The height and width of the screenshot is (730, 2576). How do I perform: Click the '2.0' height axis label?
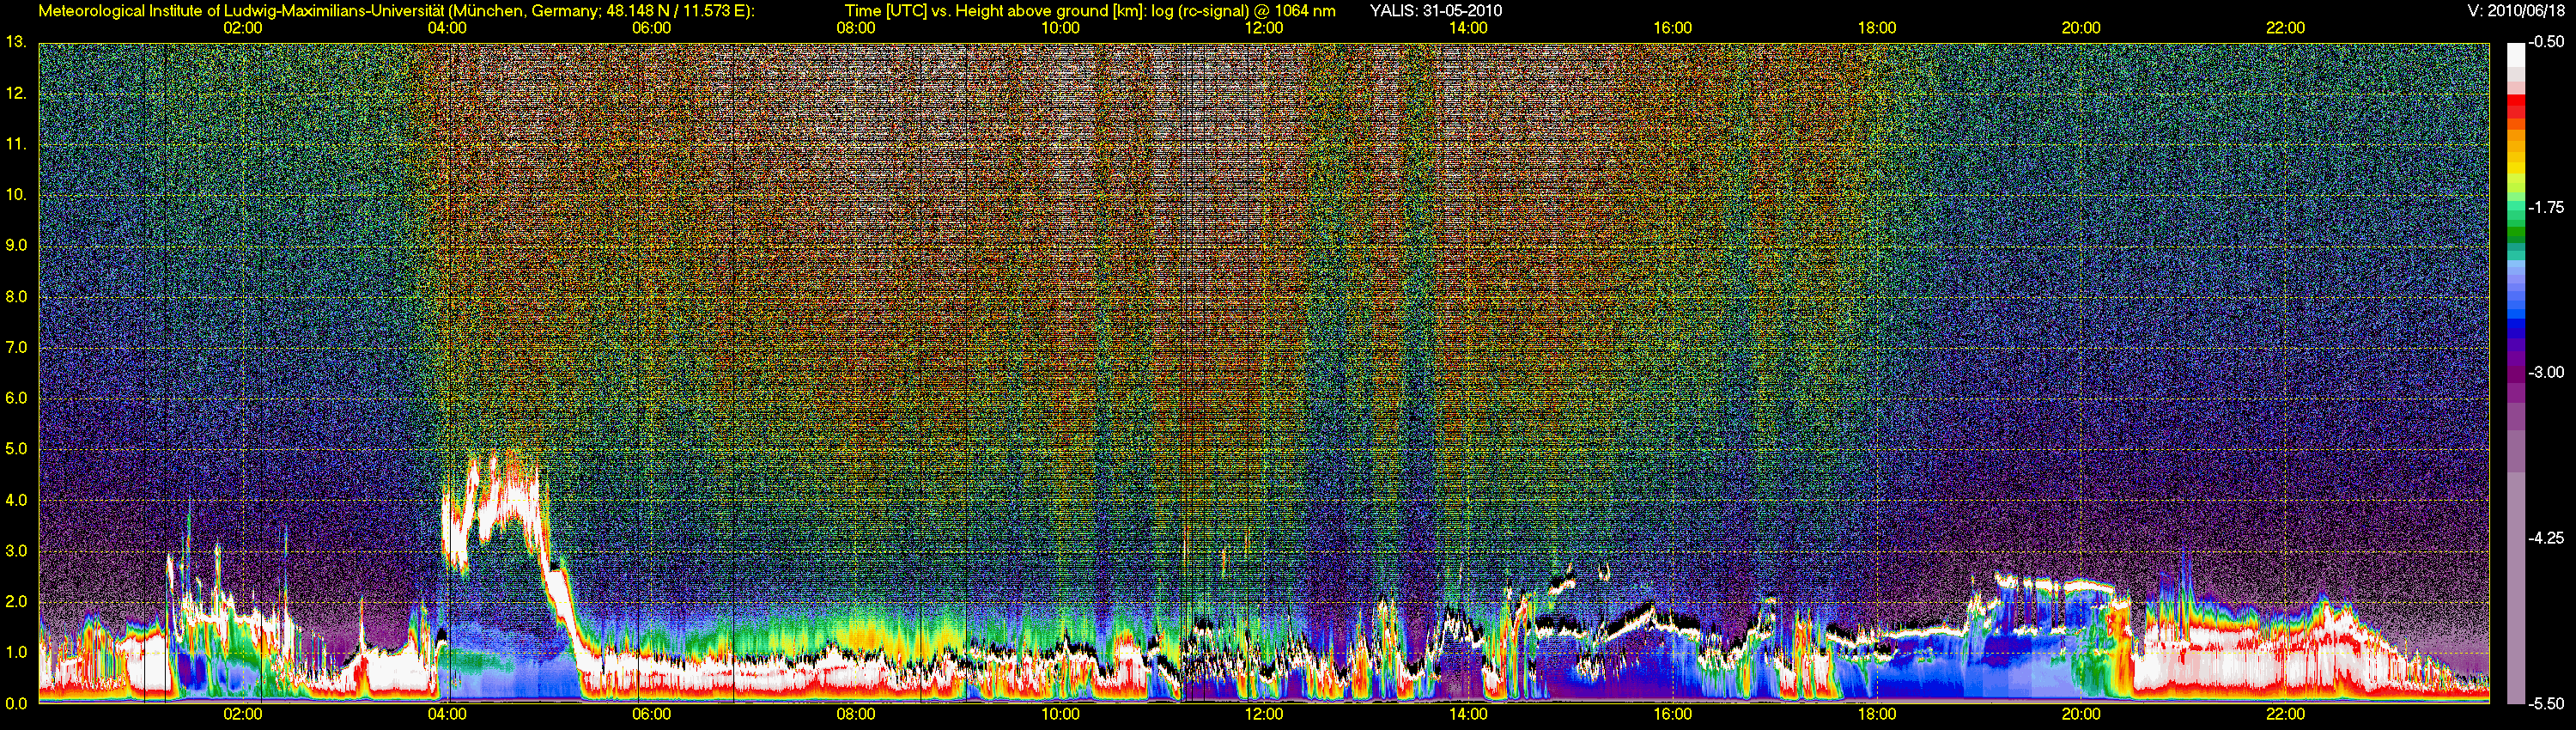coord(16,601)
